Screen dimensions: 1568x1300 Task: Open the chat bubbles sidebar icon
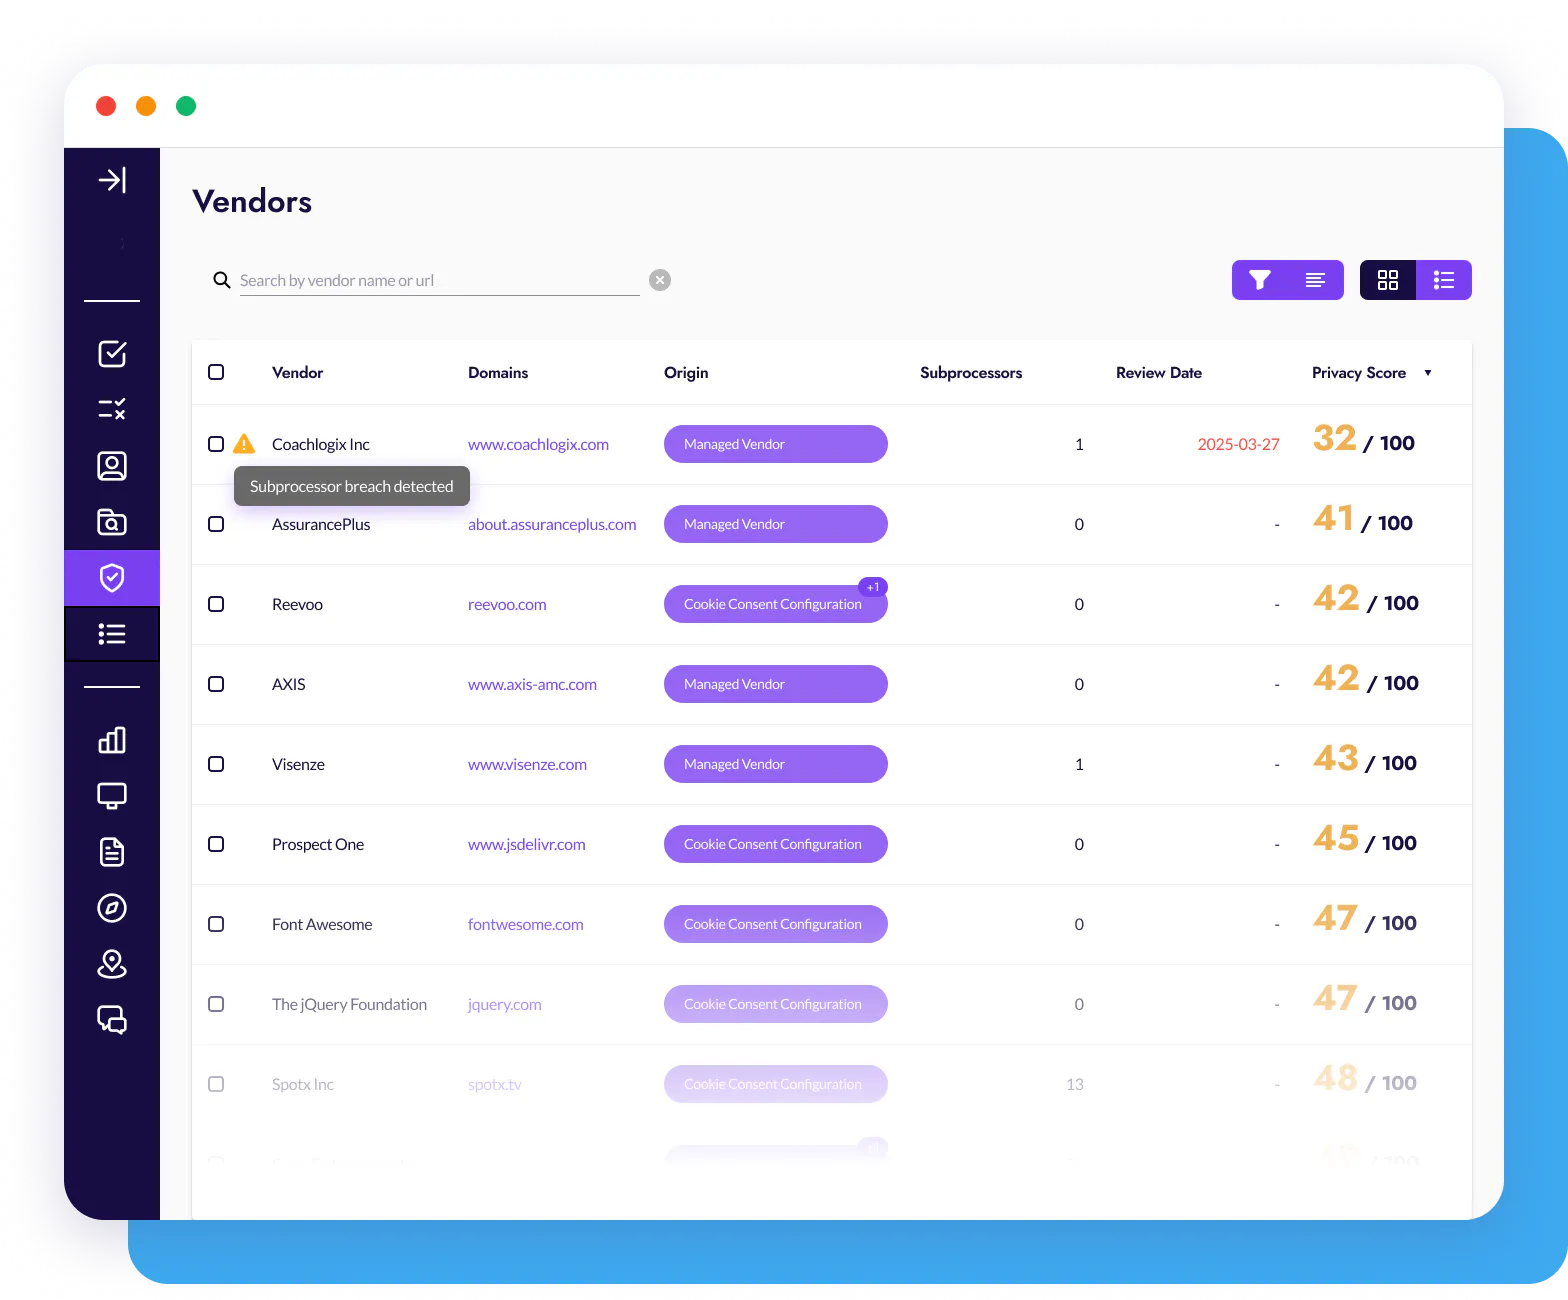[112, 1020]
